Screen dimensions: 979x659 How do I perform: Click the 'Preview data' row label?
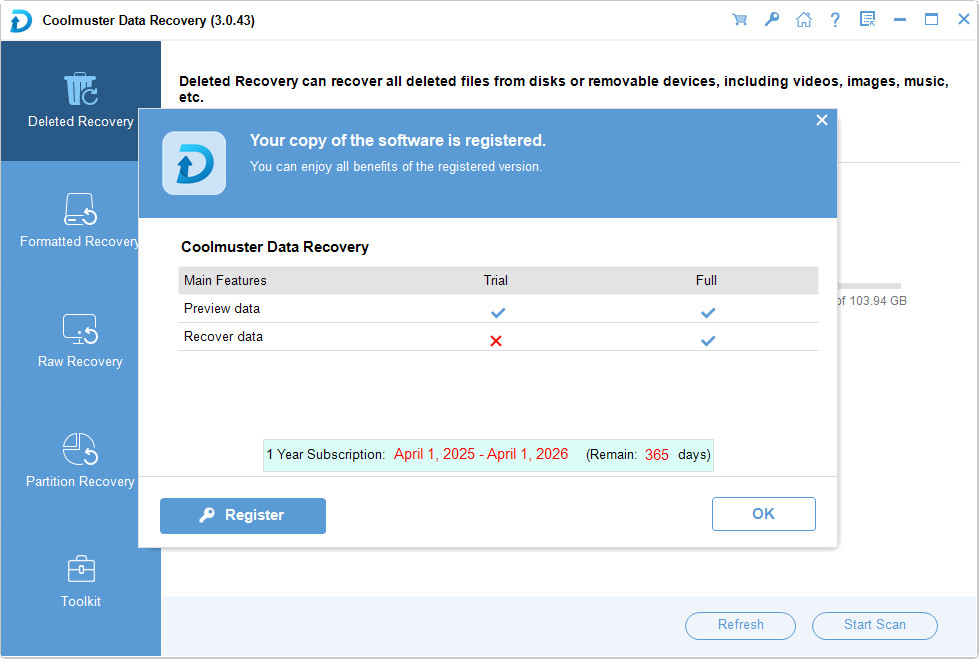point(222,309)
